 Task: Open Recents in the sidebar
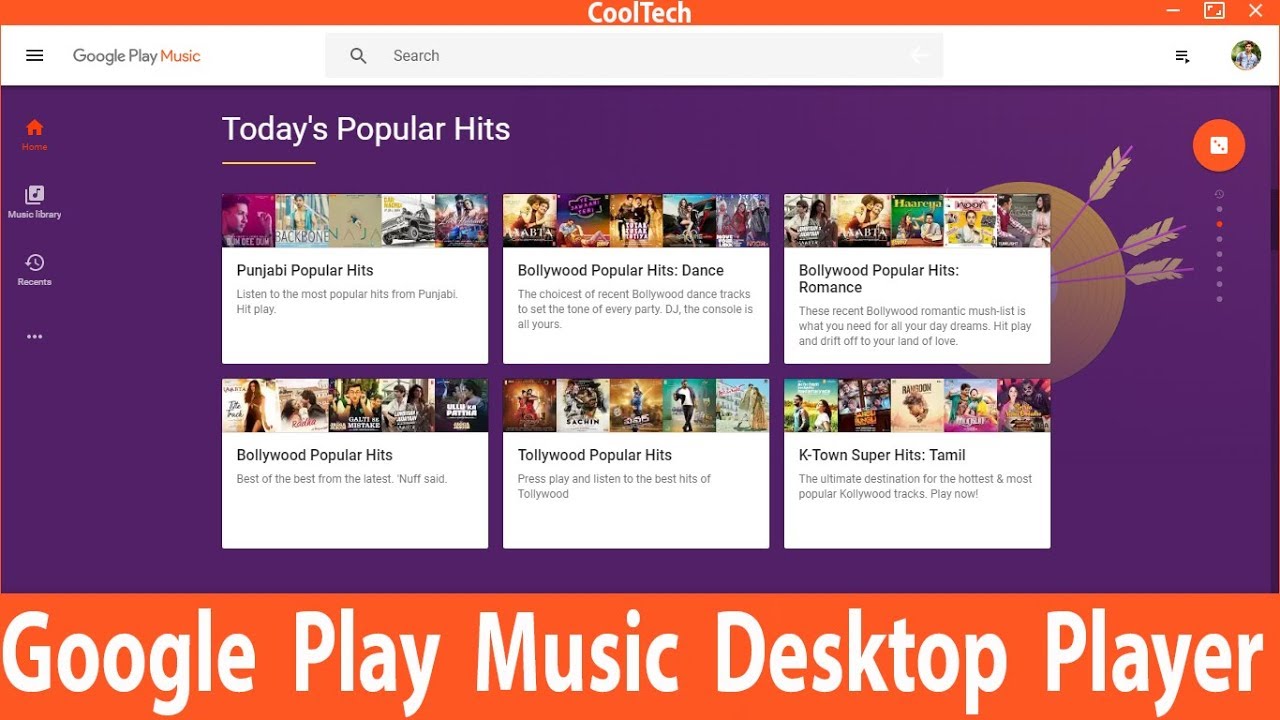coord(35,269)
